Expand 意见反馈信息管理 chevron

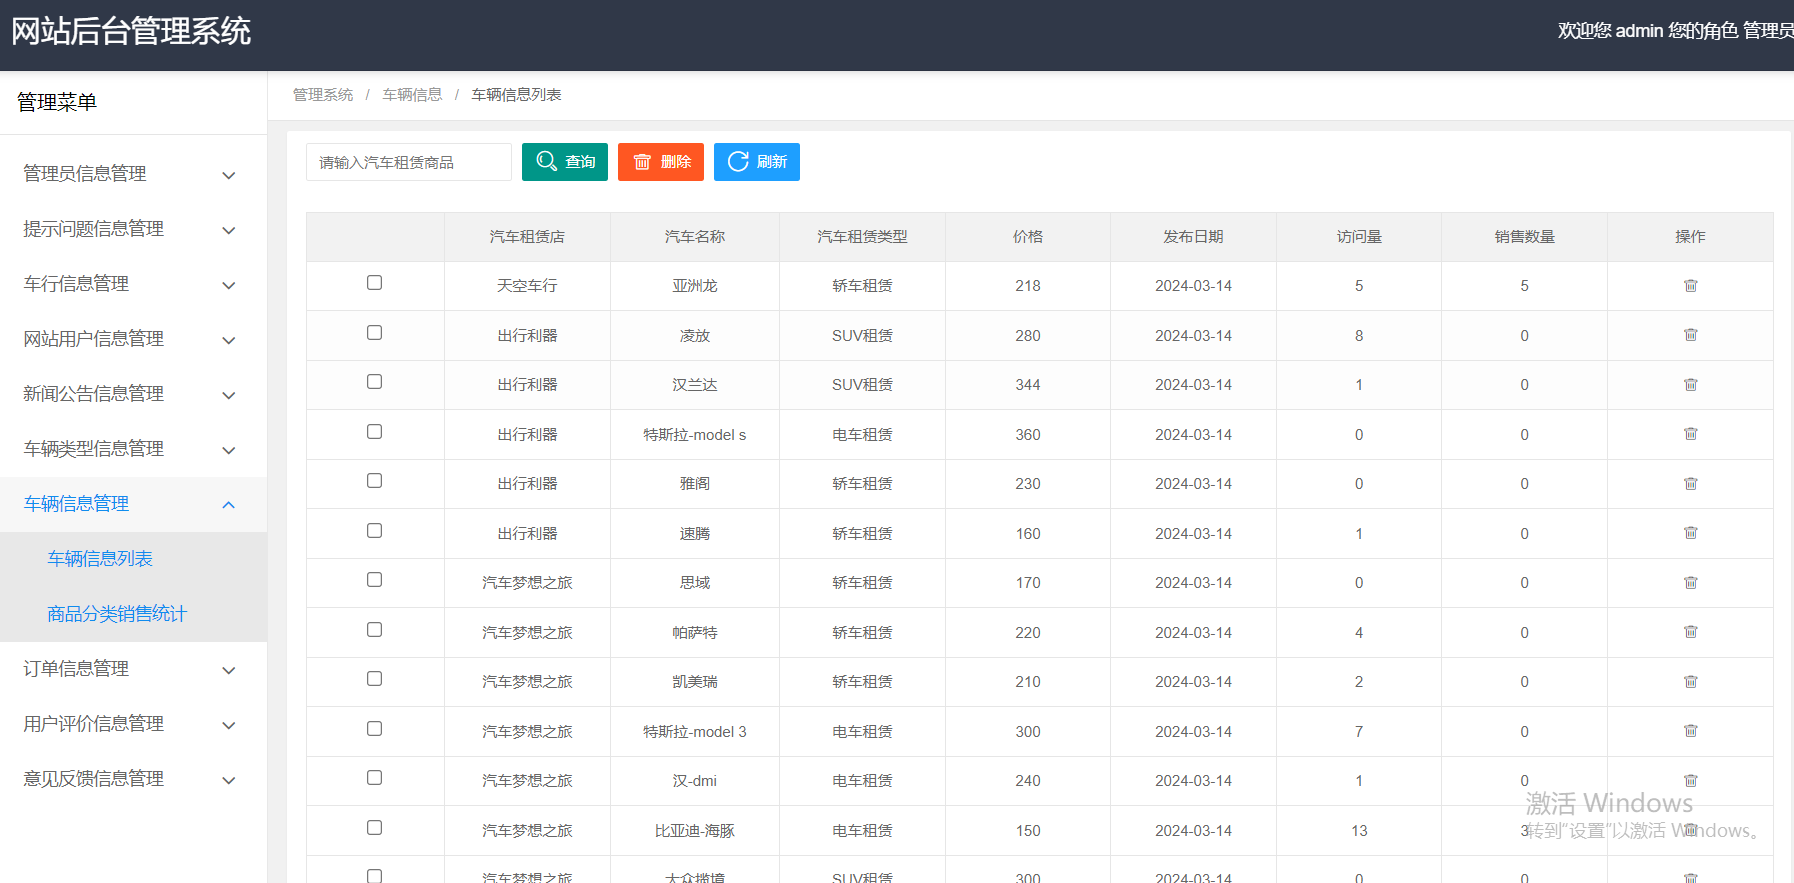click(x=229, y=780)
